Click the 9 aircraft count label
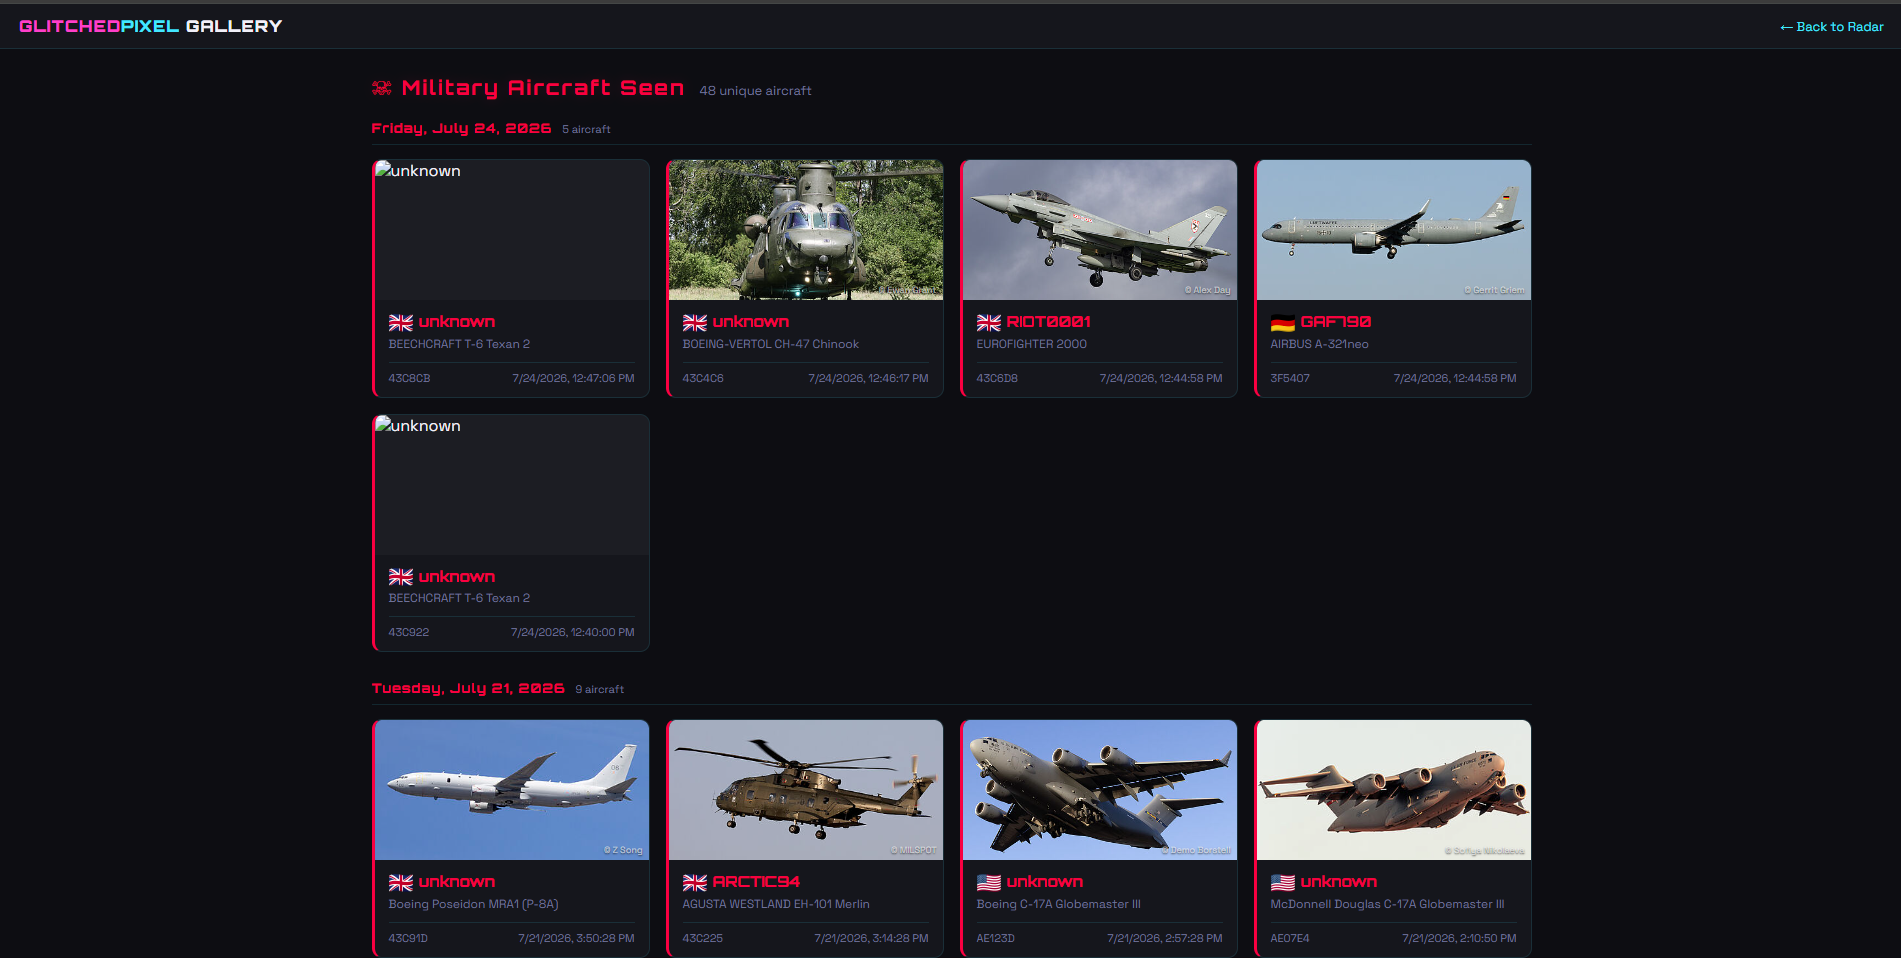Image resolution: width=1901 pixels, height=958 pixels. 600,690
